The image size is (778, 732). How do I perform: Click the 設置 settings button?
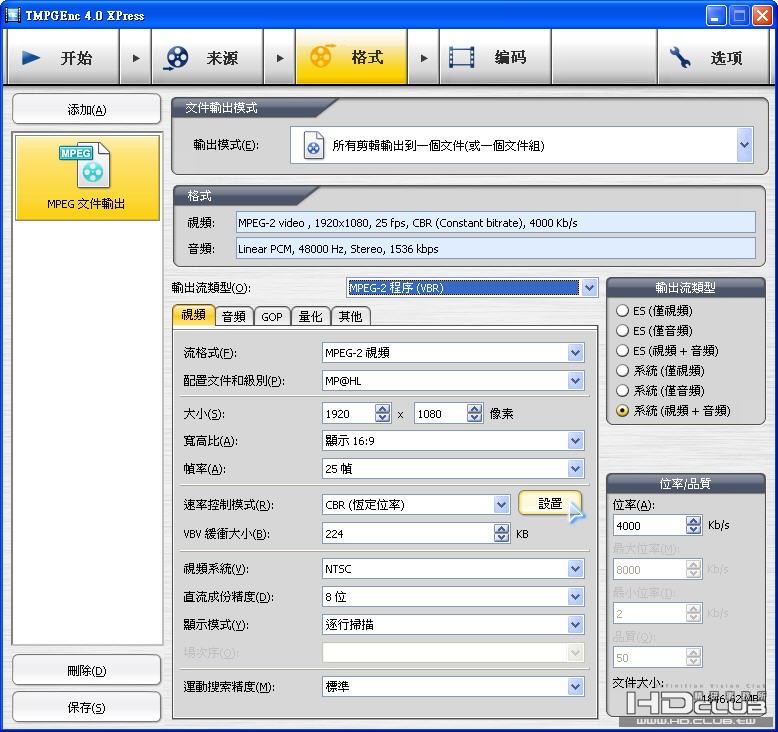point(550,504)
